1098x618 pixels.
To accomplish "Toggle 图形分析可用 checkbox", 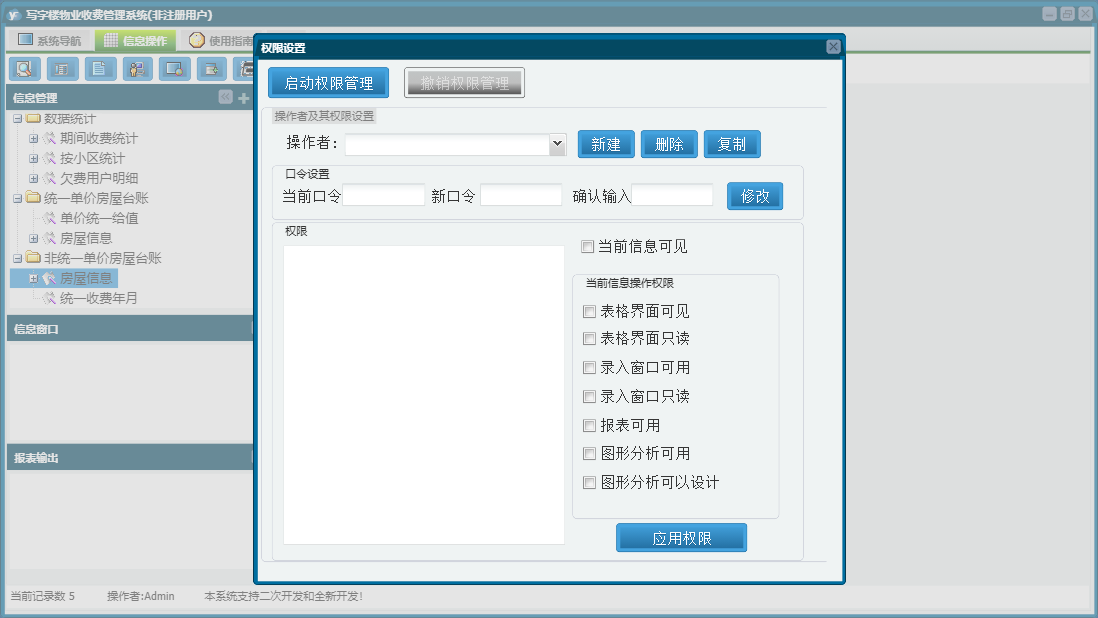I will point(590,454).
